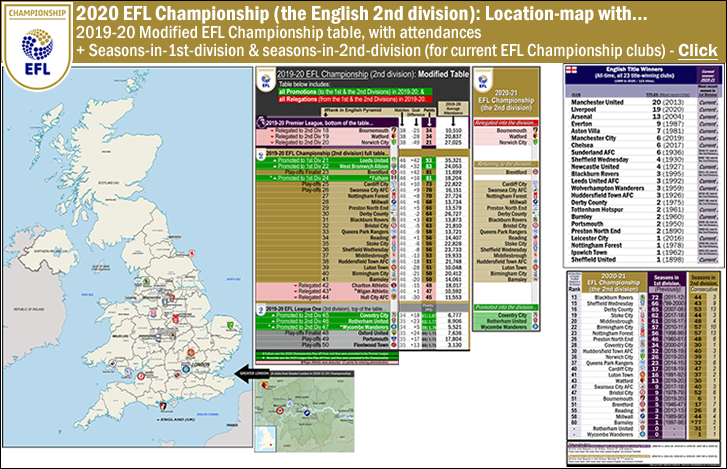Select Norwich City crest on the map
The height and width of the screenshot is (469, 727).
tap(230, 325)
